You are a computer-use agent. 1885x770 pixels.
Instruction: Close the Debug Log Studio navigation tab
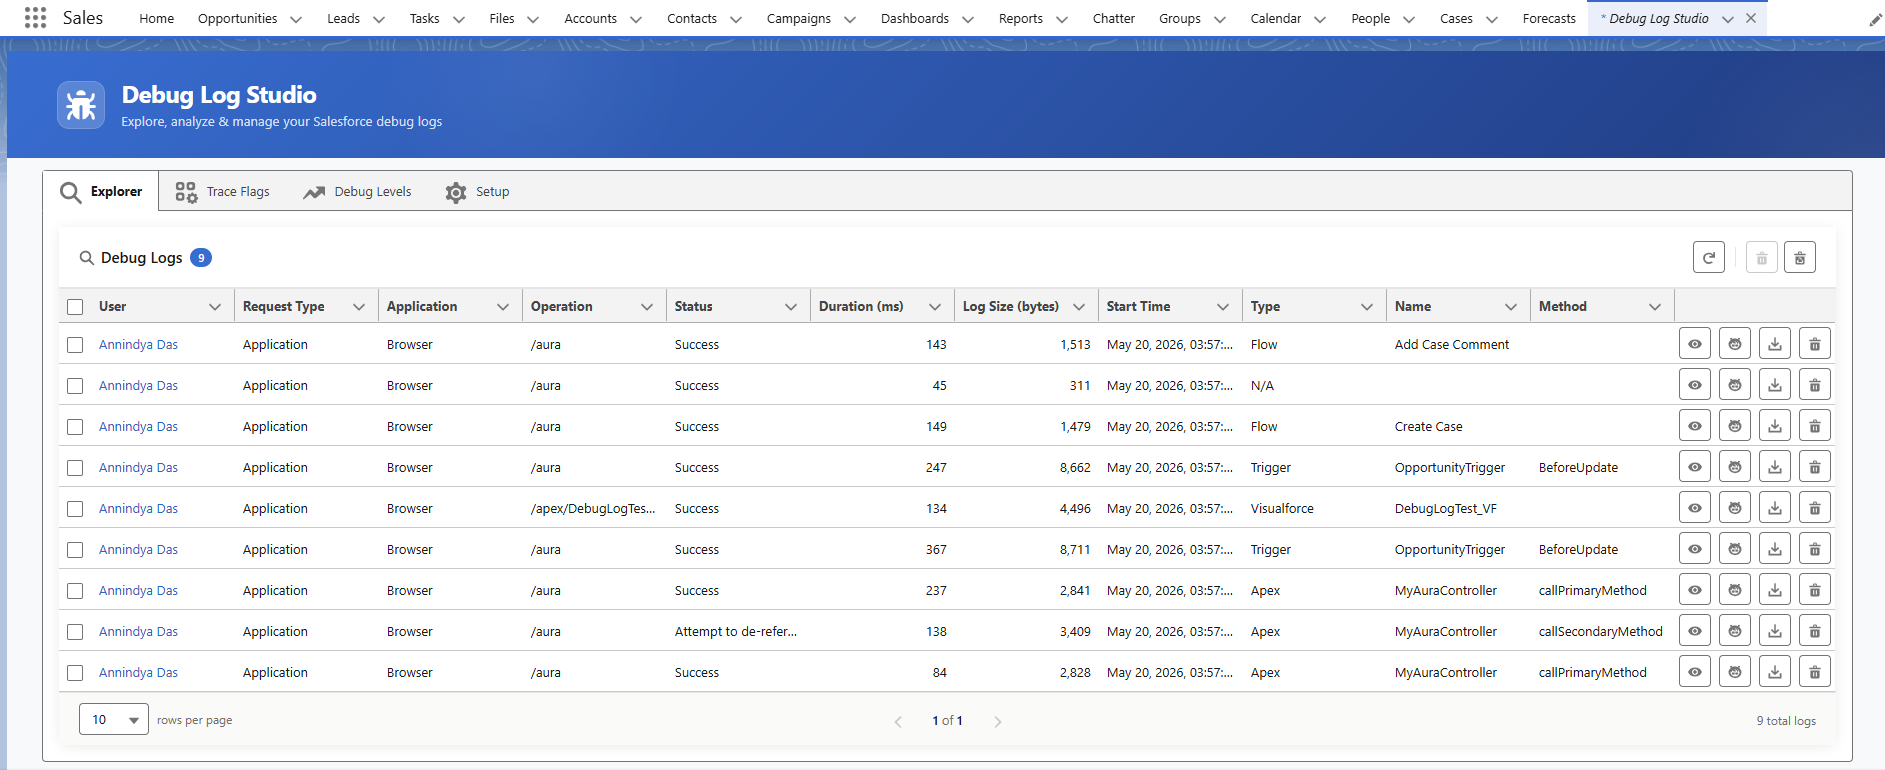tap(1751, 18)
